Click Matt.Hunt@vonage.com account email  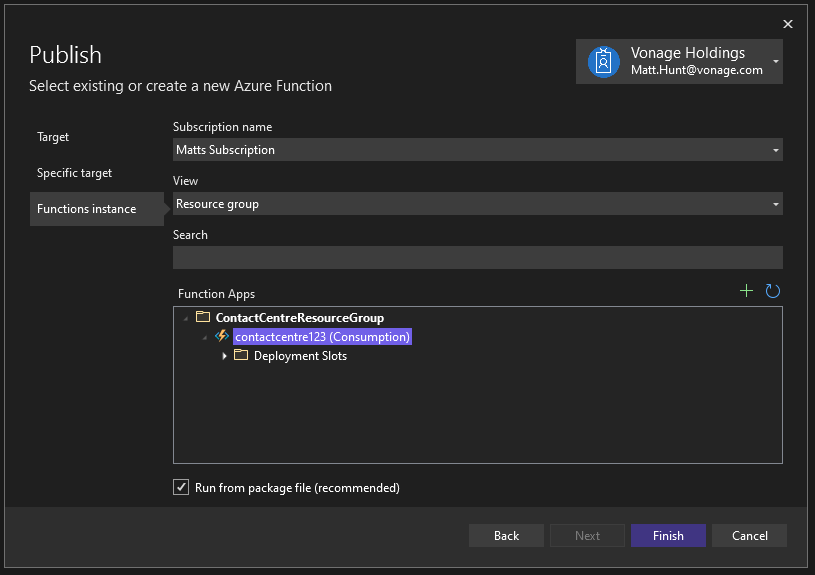[x=696, y=70]
